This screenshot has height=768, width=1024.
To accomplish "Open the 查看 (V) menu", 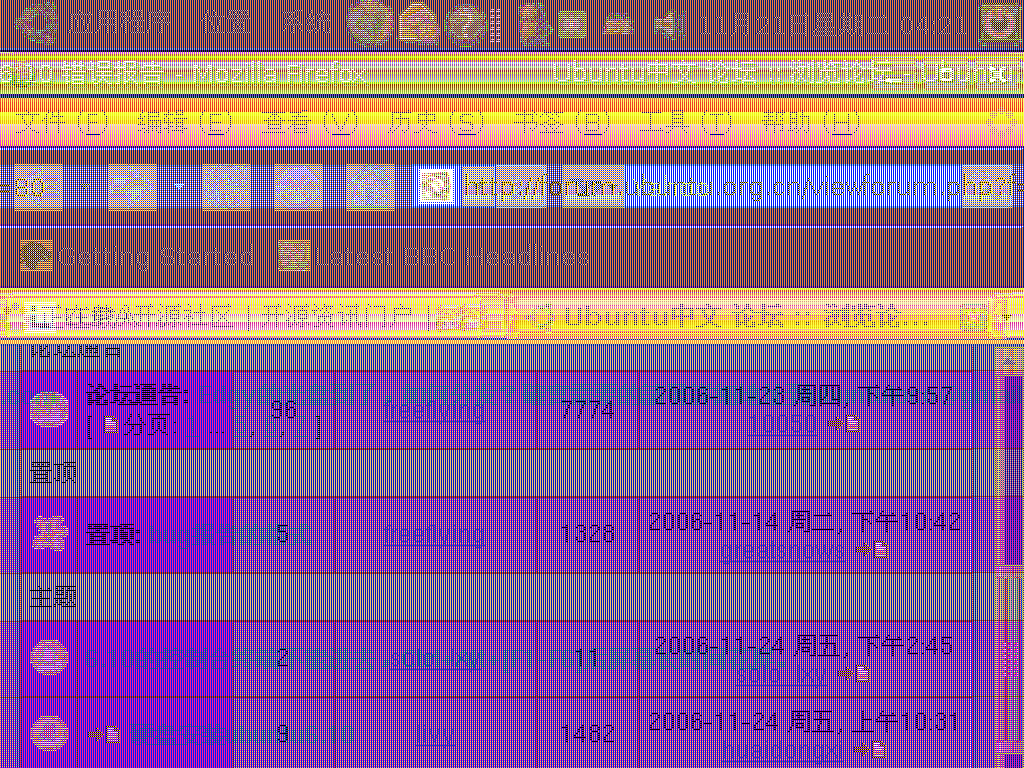I will pos(308,123).
